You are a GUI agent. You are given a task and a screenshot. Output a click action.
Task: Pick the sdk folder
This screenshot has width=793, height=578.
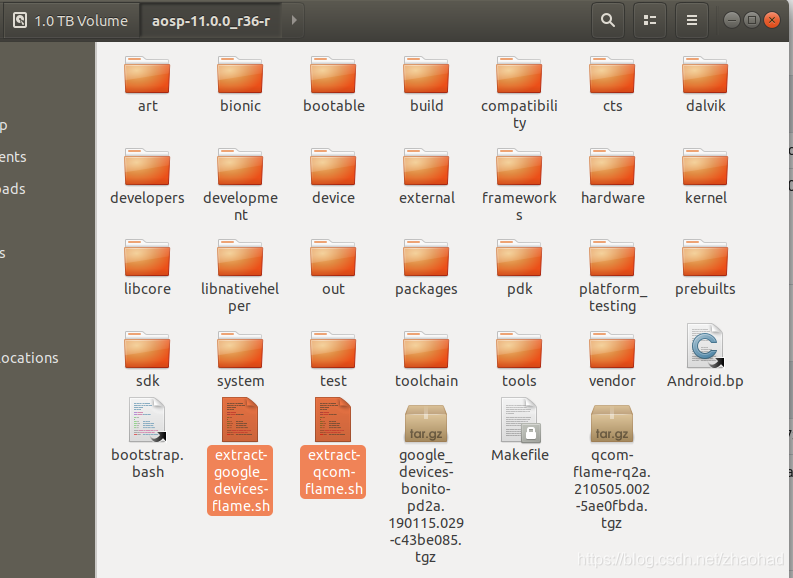(x=147, y=350)
